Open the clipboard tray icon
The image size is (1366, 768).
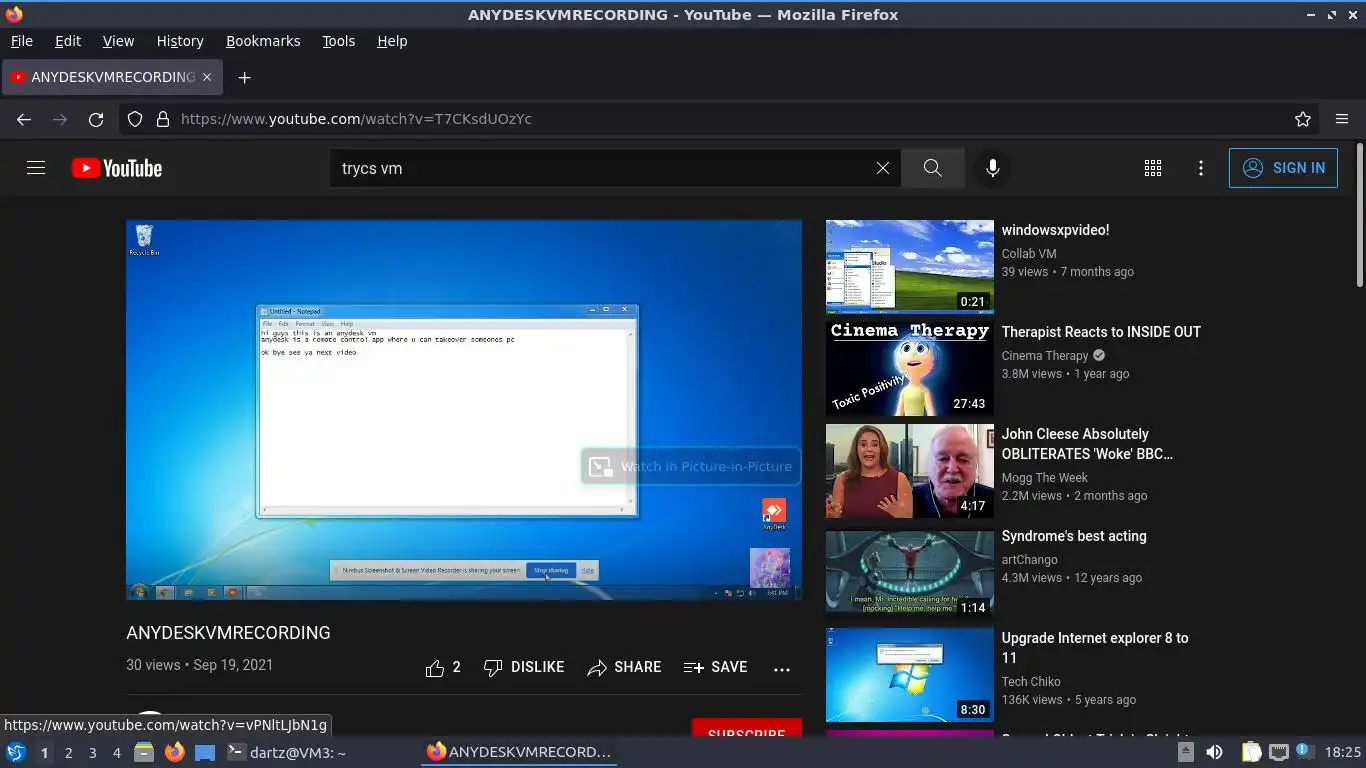[1251, 752]
